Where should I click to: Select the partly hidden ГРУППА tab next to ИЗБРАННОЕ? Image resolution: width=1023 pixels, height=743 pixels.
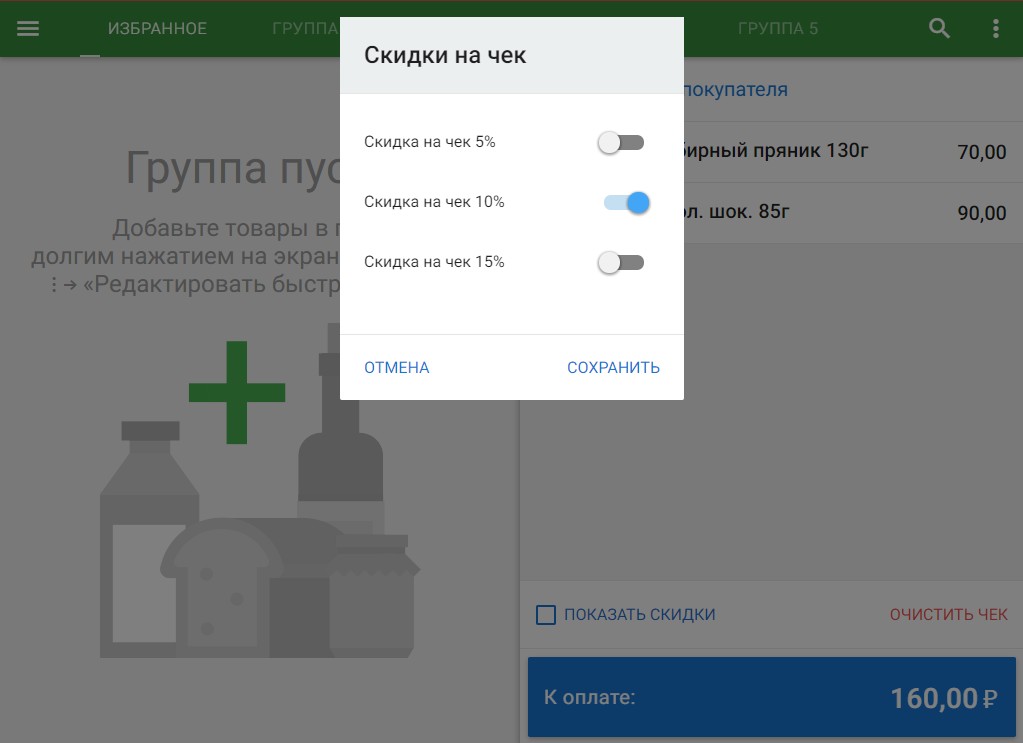[x=305, y=28]
